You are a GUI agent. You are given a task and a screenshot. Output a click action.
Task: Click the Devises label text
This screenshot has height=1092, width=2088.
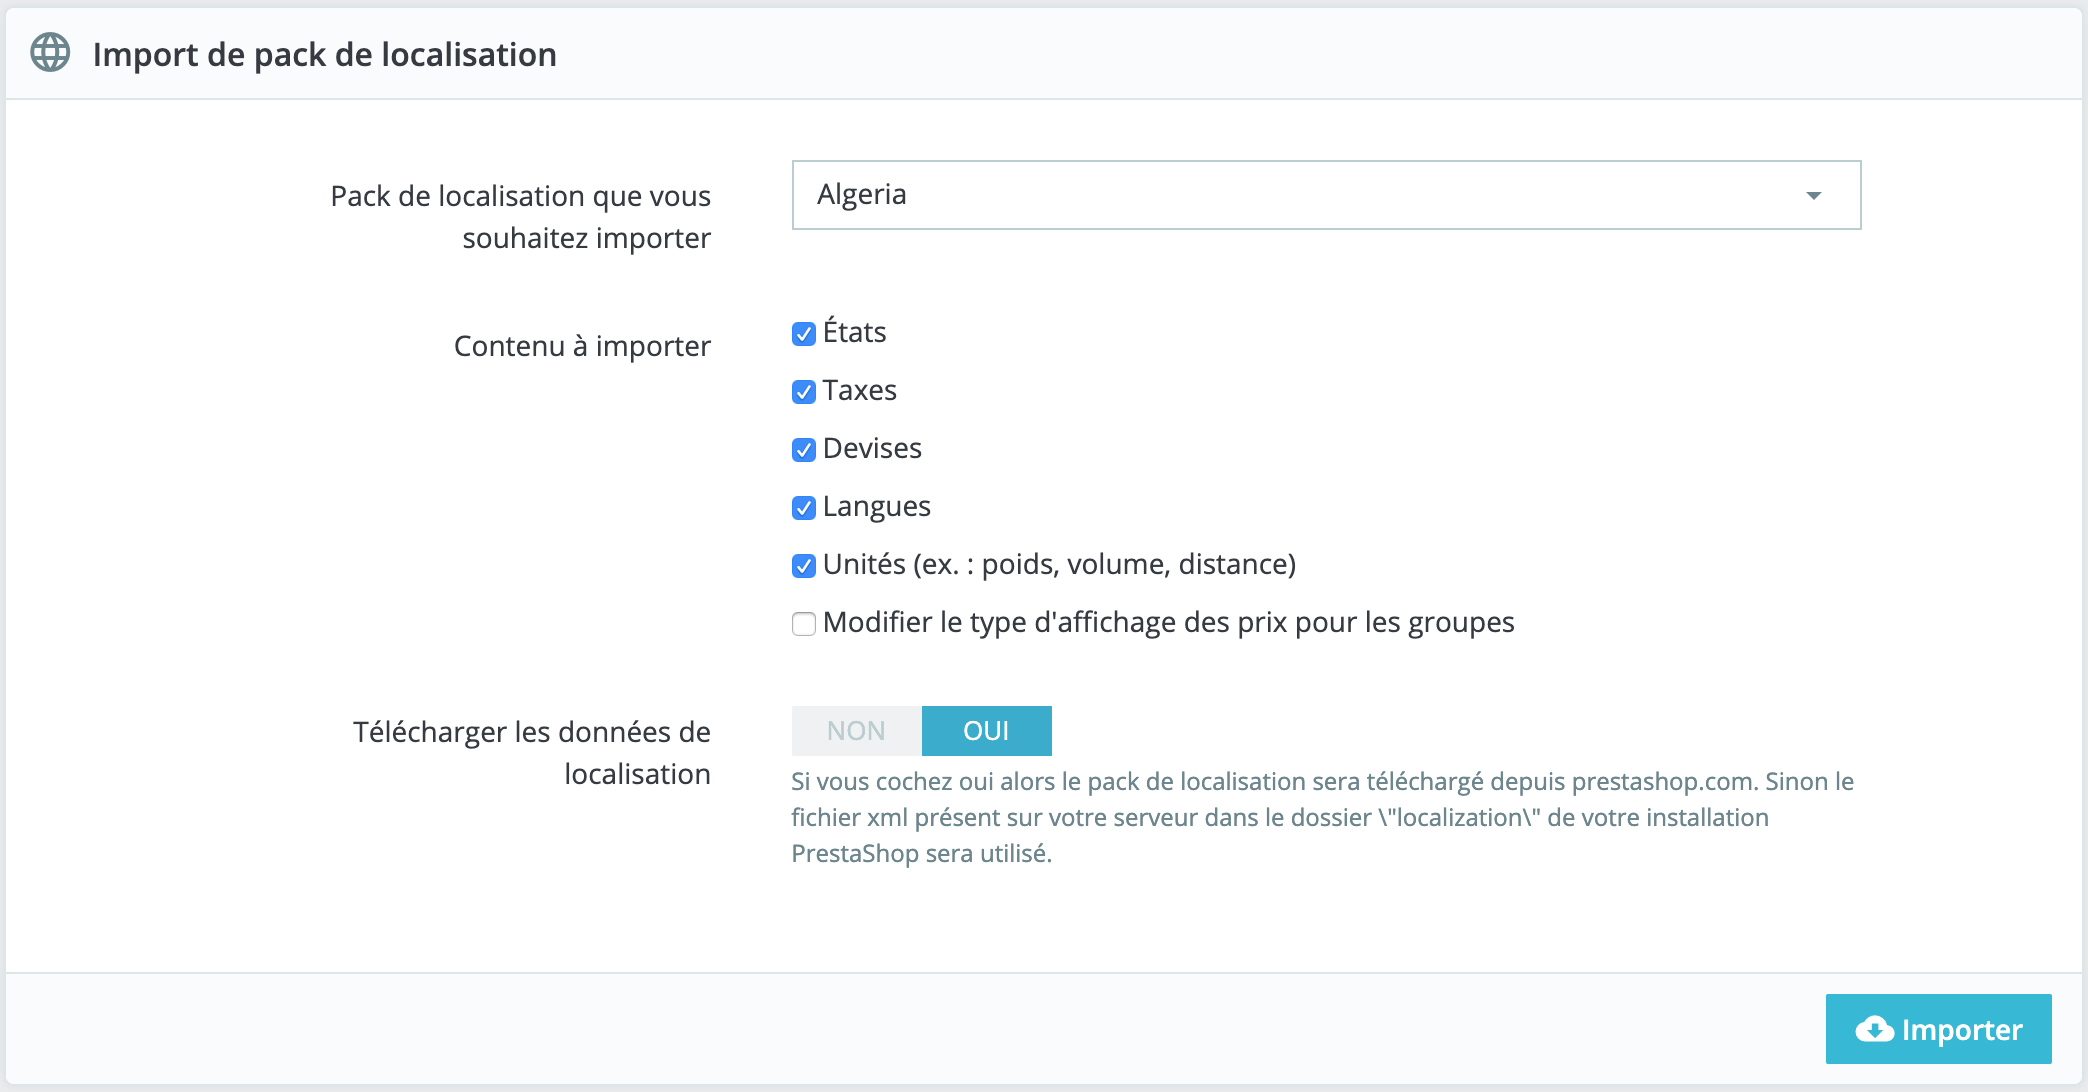click(x=872, y=448)
